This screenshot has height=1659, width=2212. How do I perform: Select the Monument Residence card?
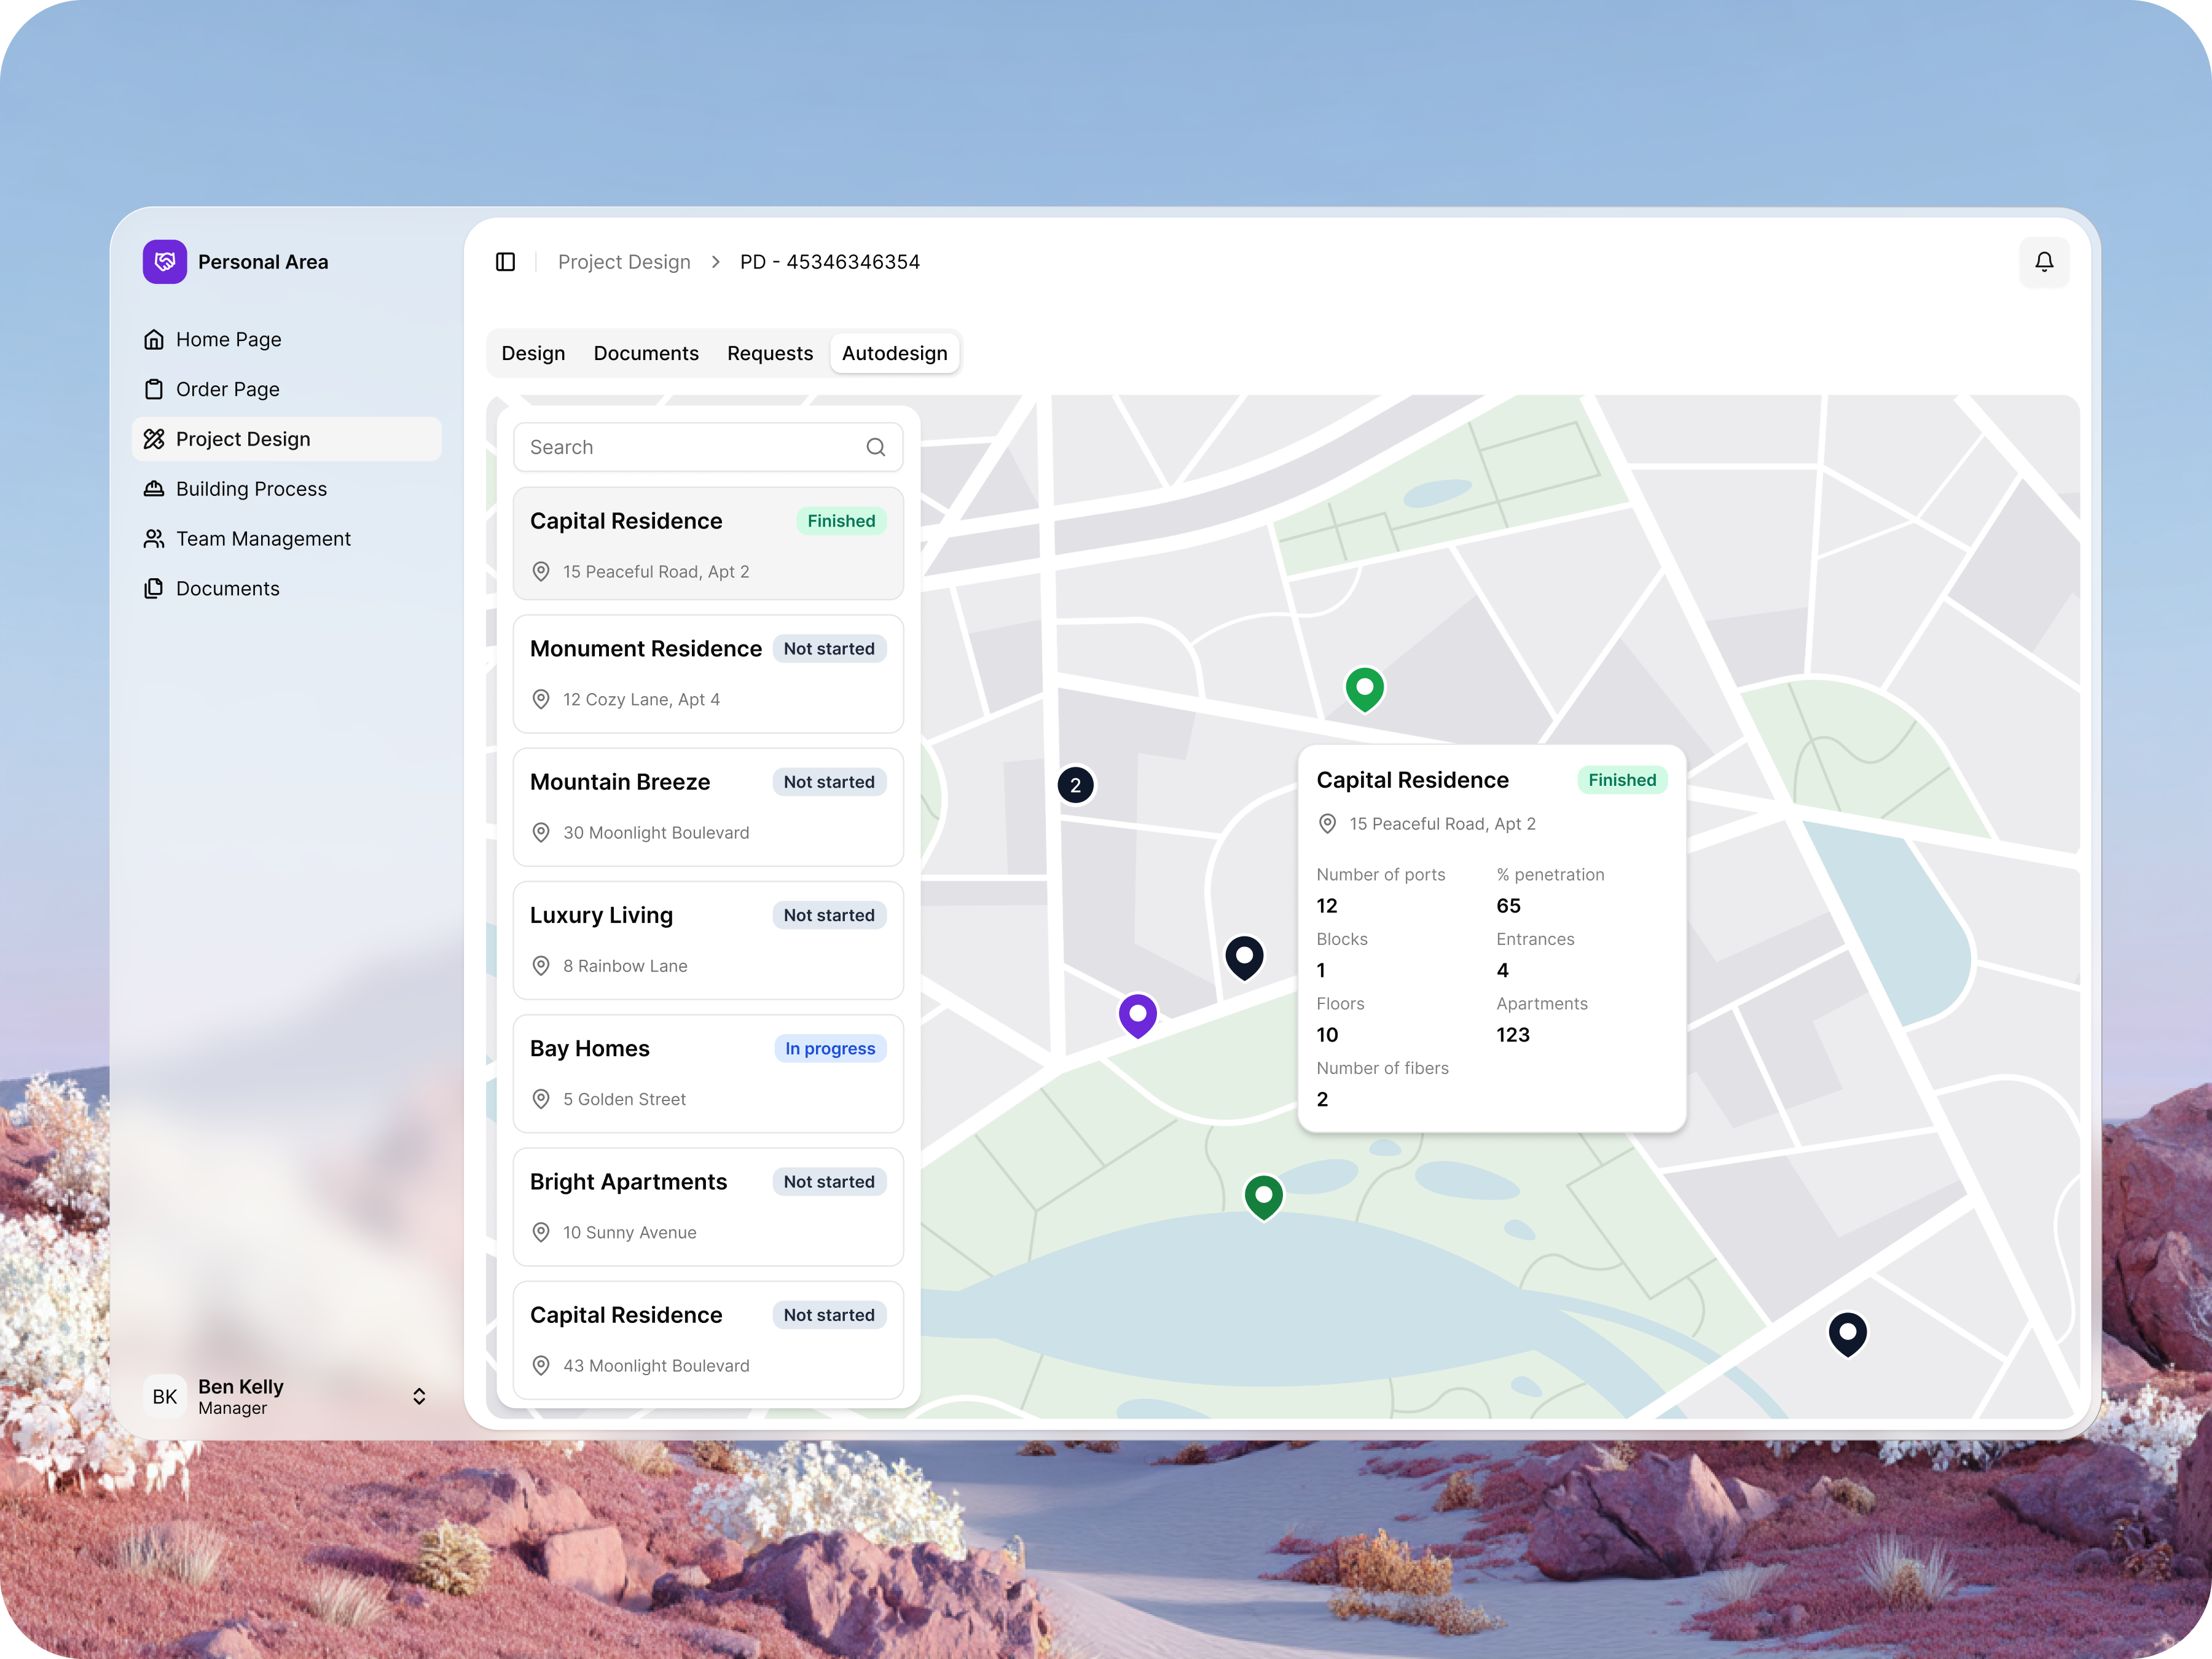(x=708, y=674)
